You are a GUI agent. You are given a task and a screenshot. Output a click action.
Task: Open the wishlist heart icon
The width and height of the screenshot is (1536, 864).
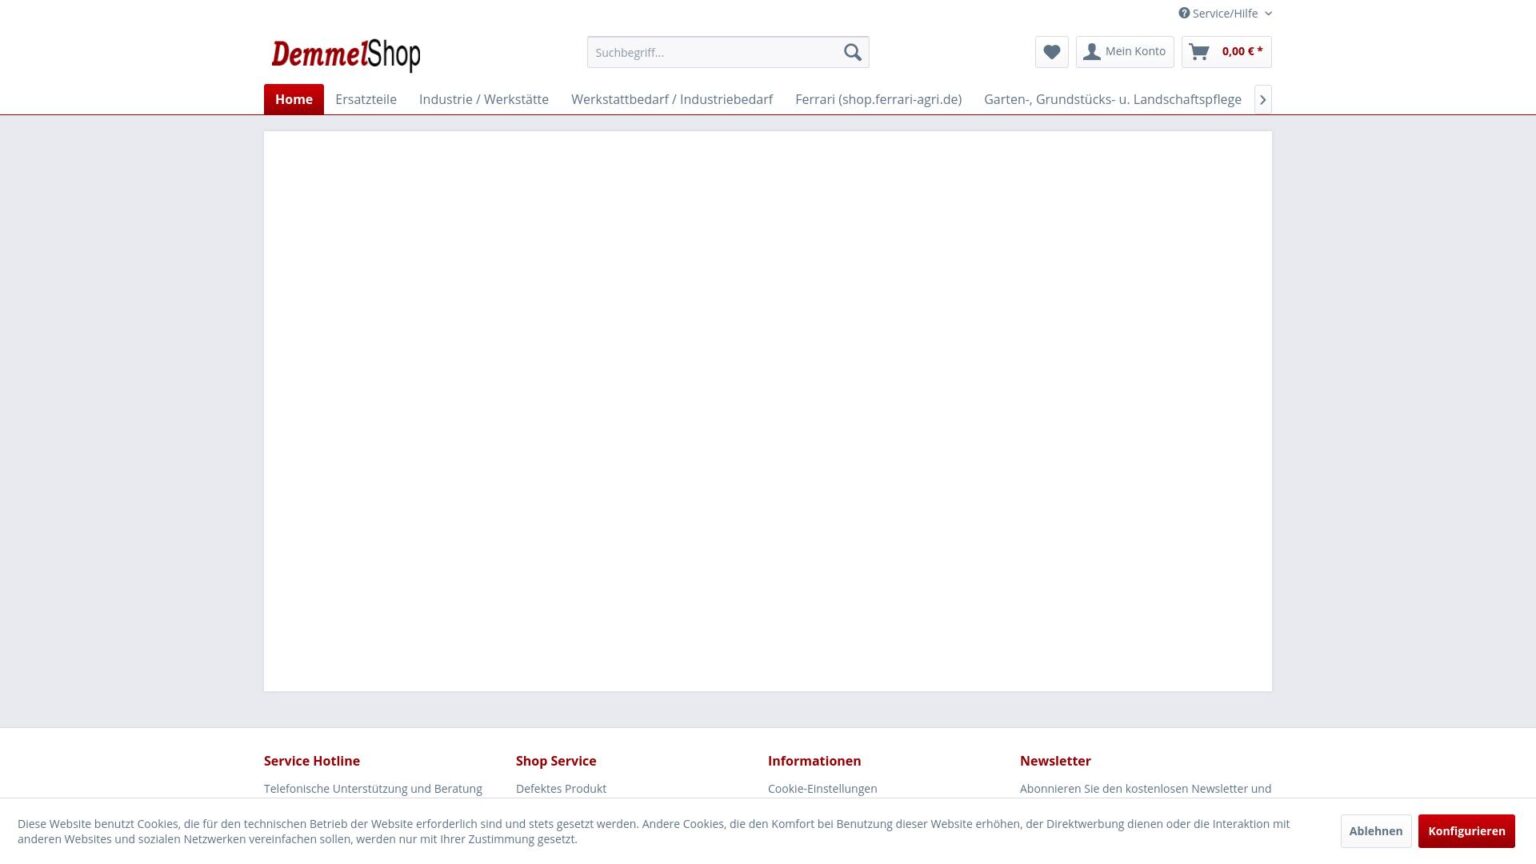[x=1051, y=52]
